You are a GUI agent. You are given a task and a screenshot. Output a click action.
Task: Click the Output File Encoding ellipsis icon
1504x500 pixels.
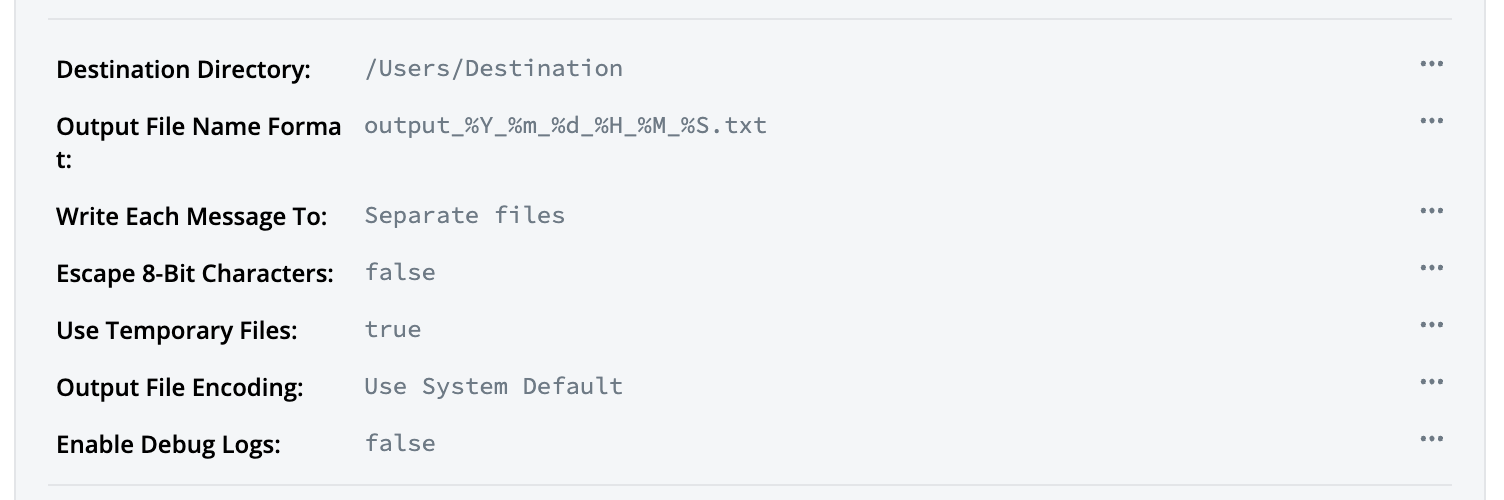[1431, 382]
